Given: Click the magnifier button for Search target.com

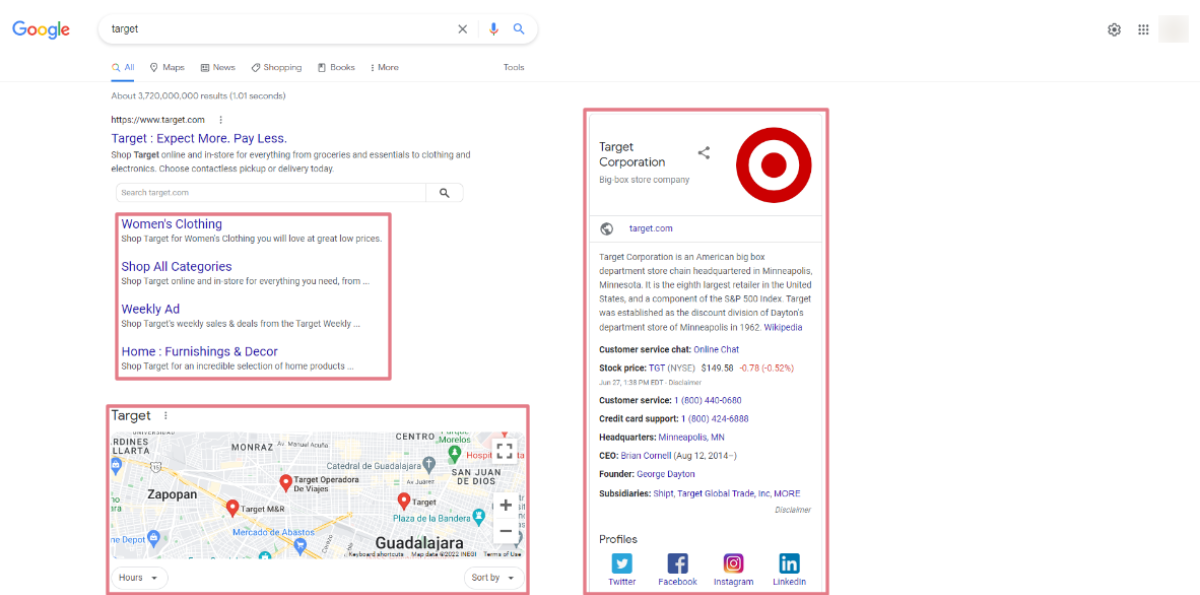Looking at the screenshot, I should pyautogui.click(x=444, y=193).
